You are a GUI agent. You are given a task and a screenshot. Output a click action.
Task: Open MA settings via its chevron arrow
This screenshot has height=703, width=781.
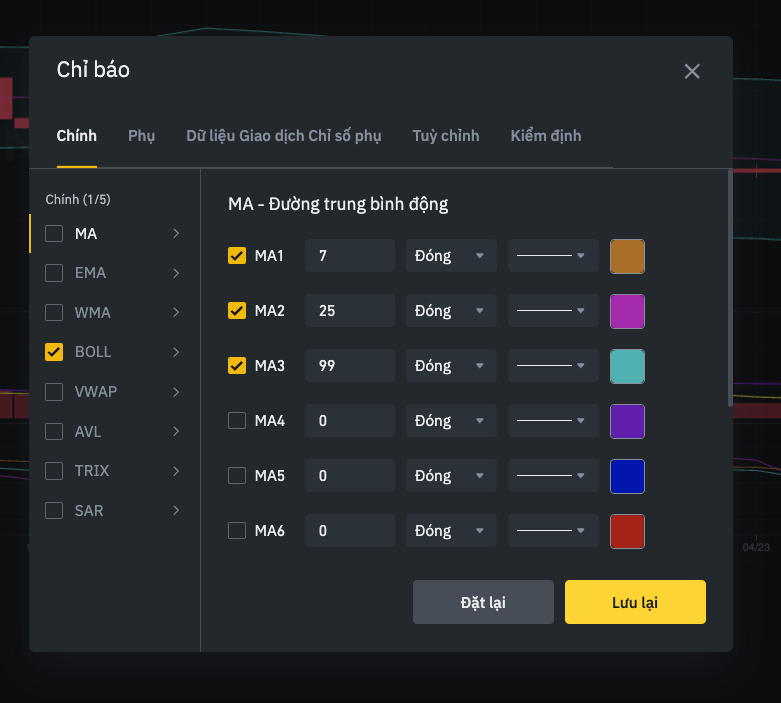click(x=176, y=234)
